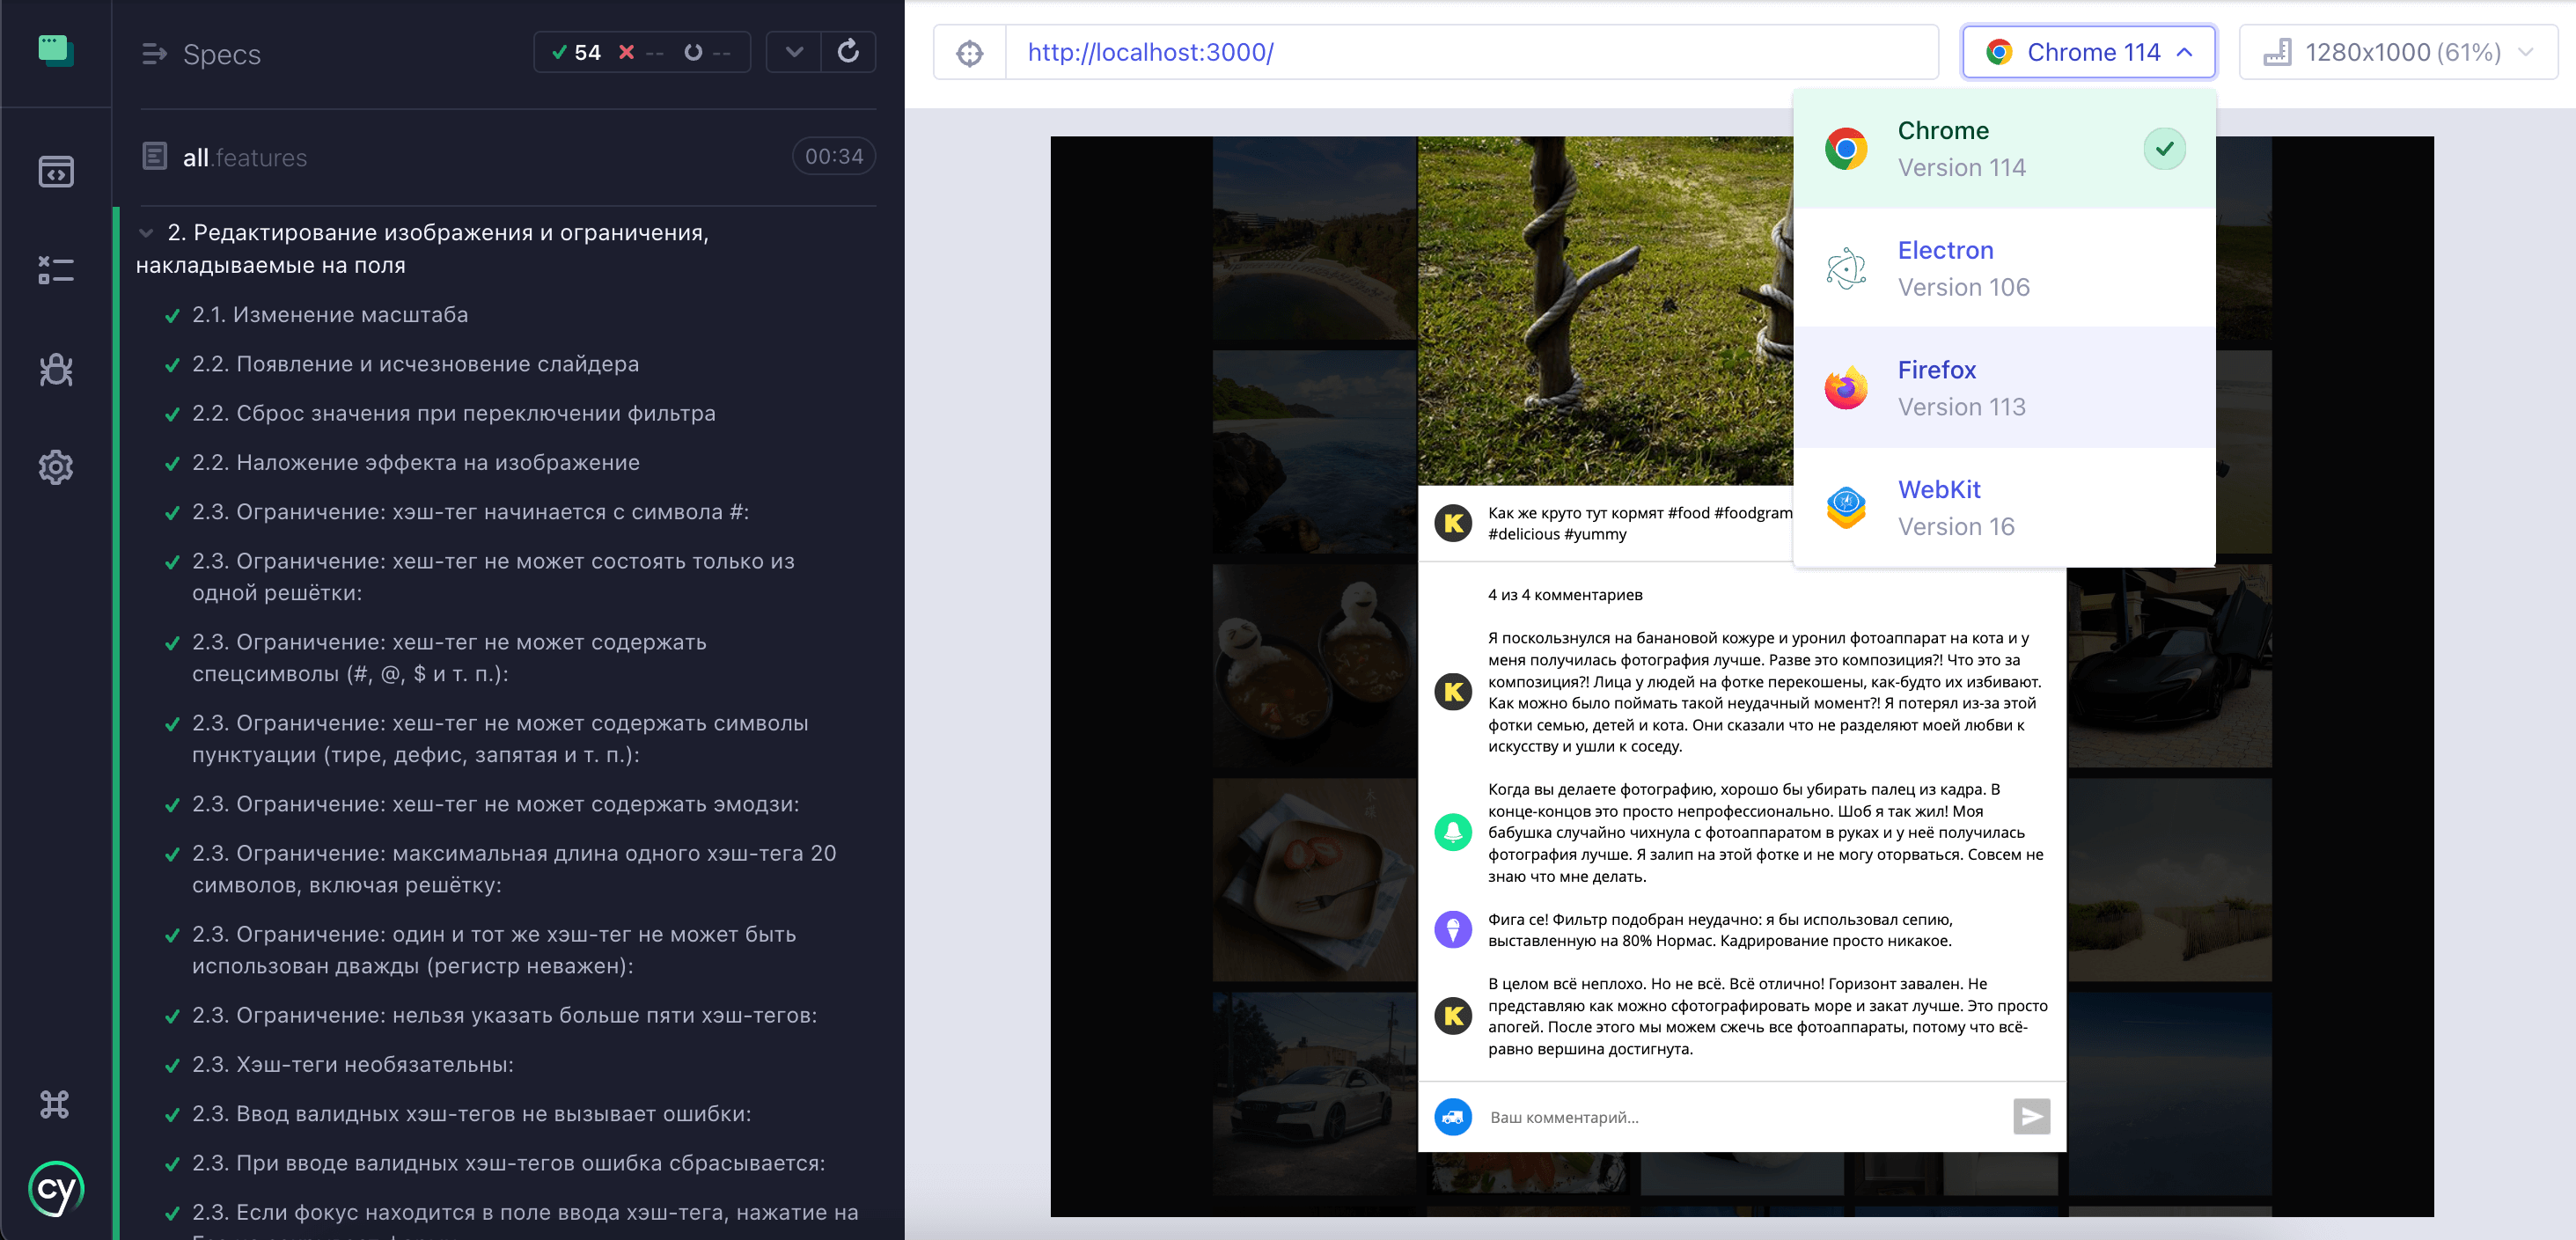
Task: Open keyboard shortcuts command icon
Action: (55, 1104)
